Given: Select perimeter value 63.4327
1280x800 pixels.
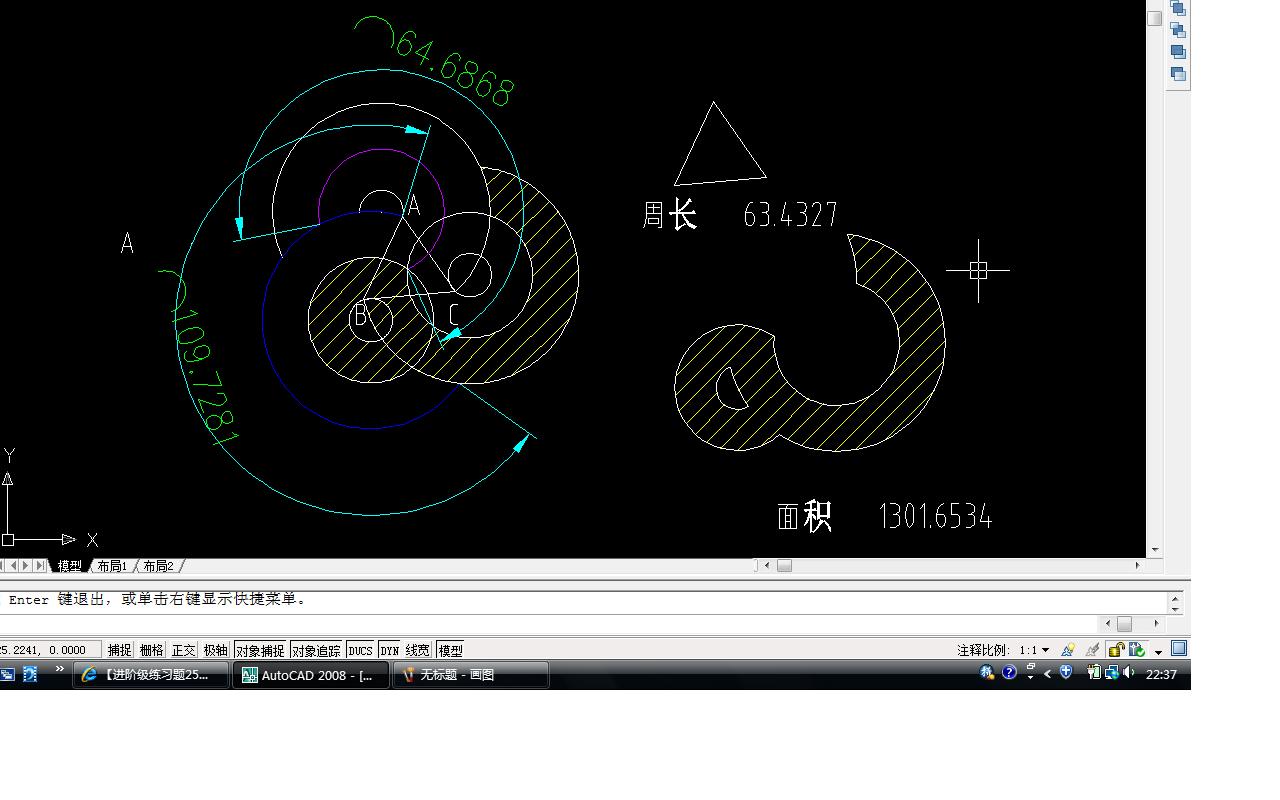Looking at the screenshot, I should (x=790, y=214).
